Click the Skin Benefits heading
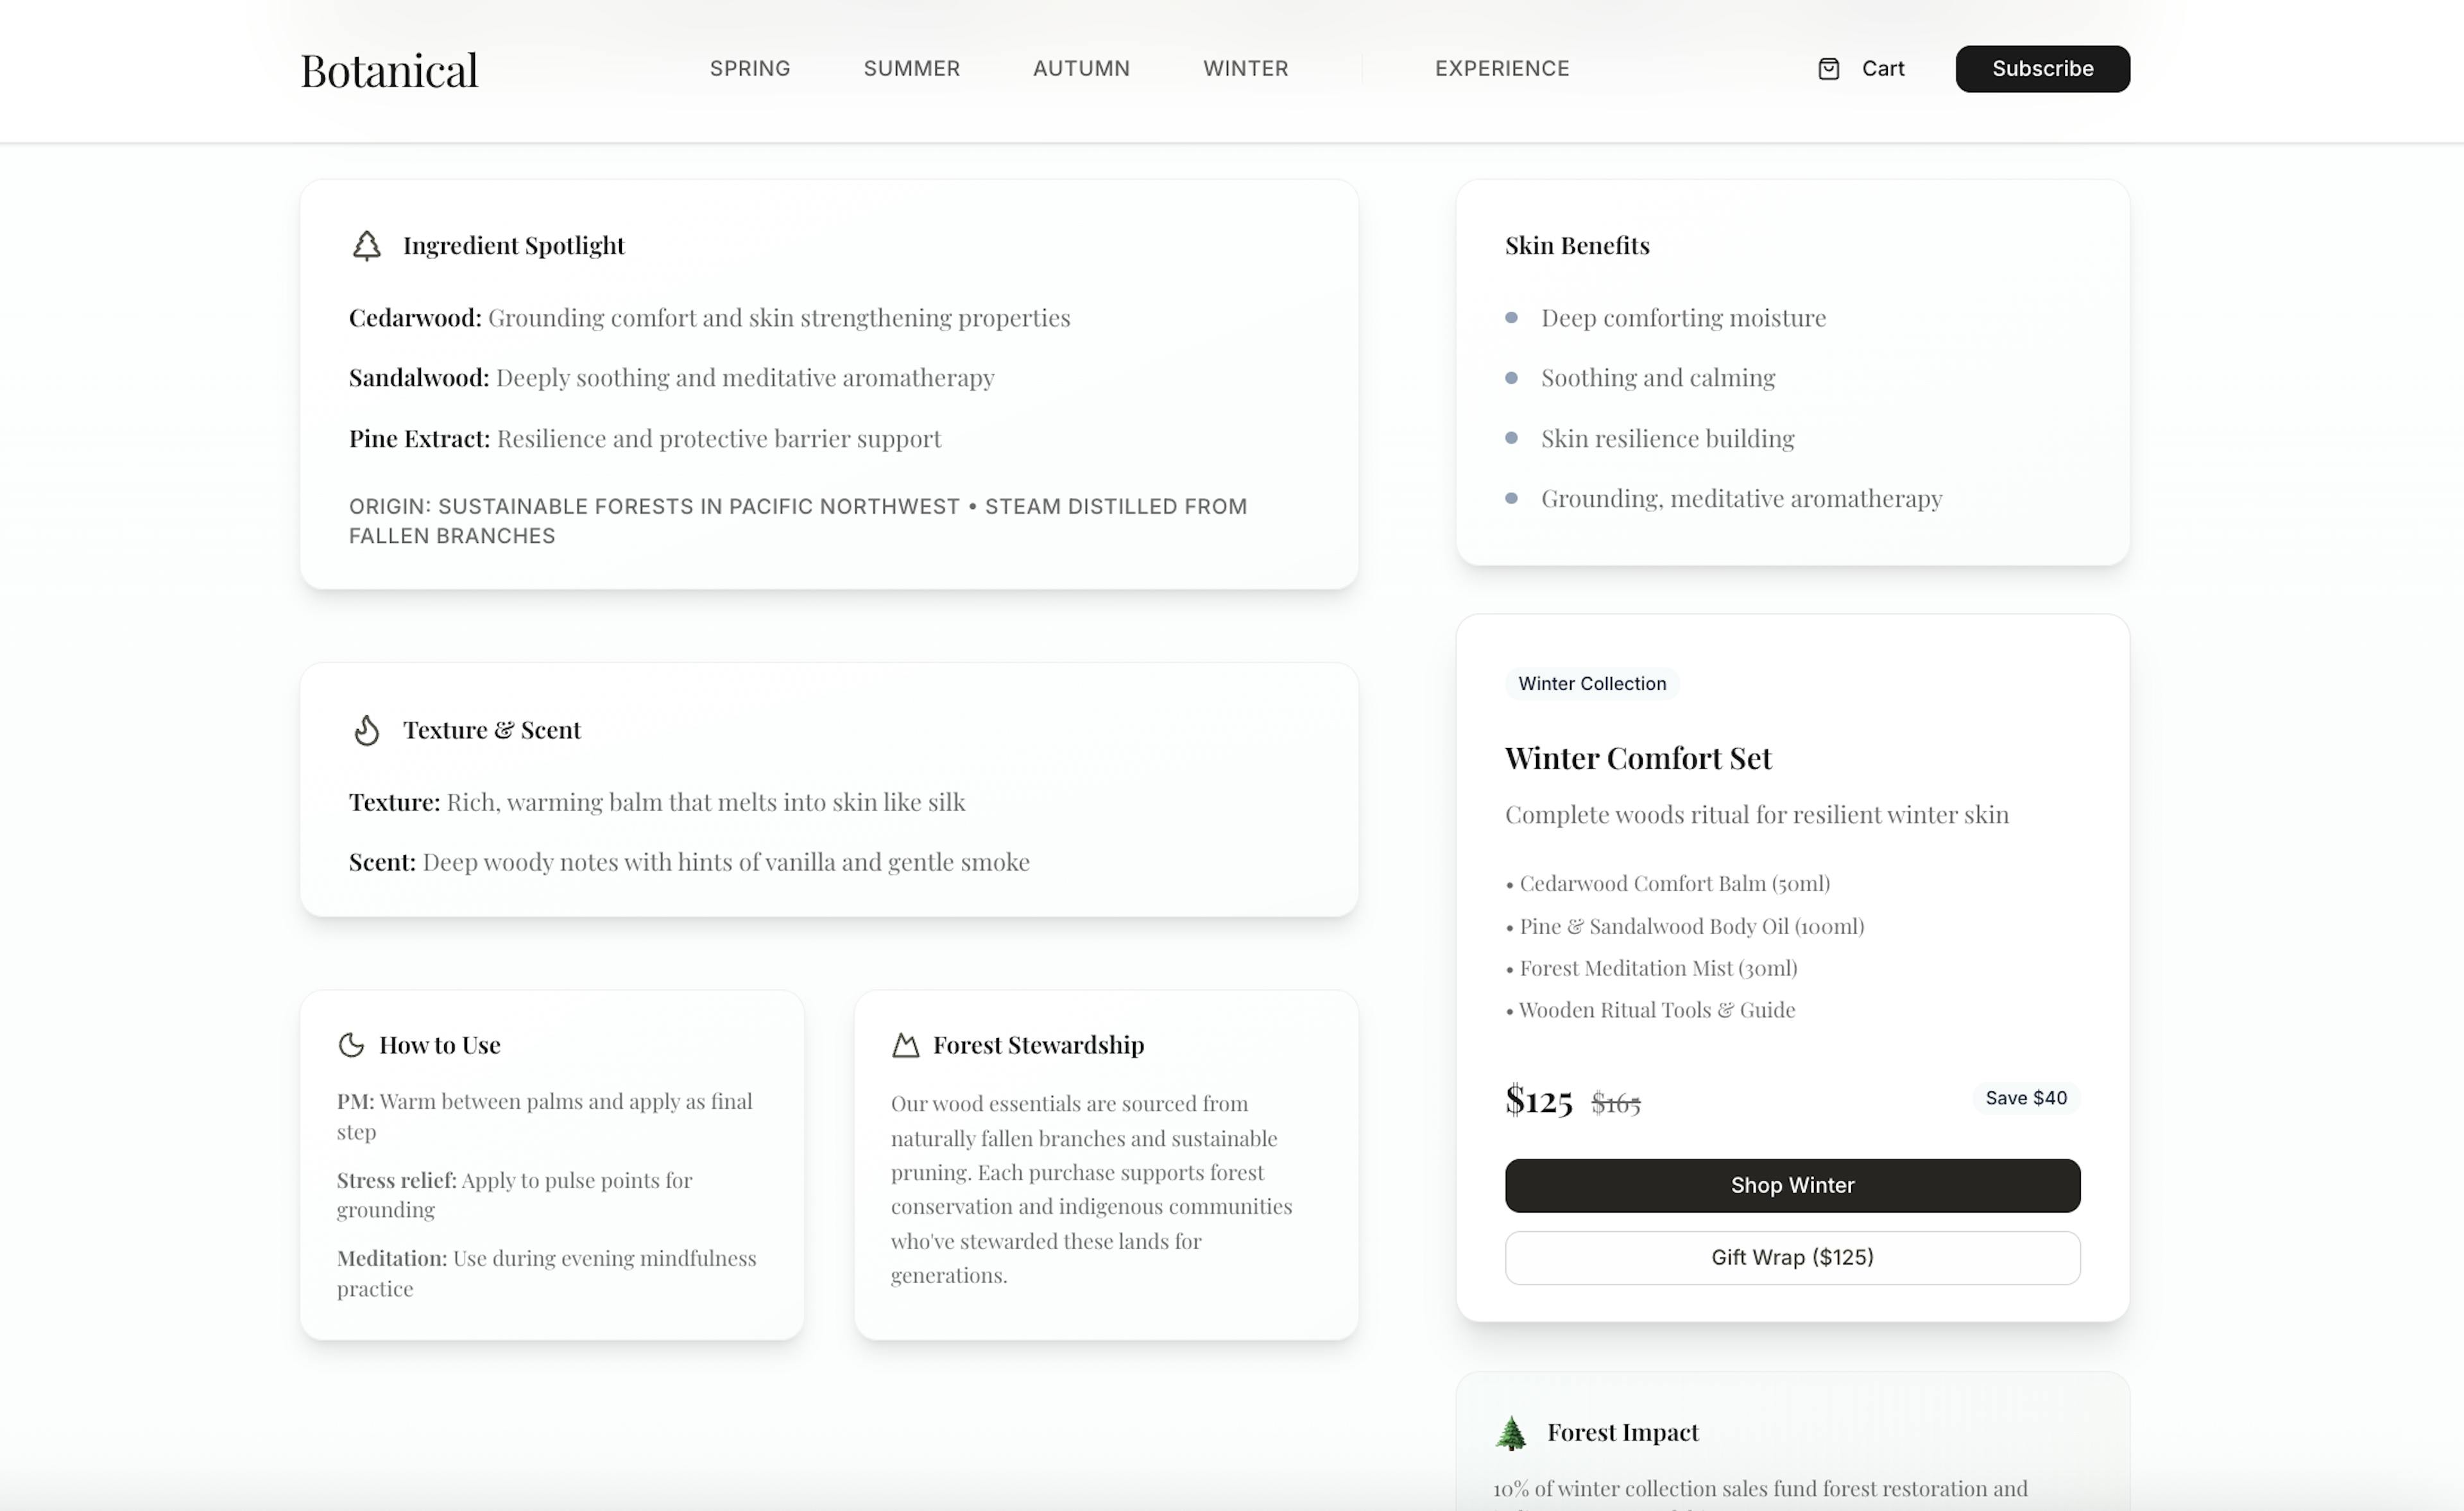This screenshot has height=1511, width=2464. pos(1577,246)
